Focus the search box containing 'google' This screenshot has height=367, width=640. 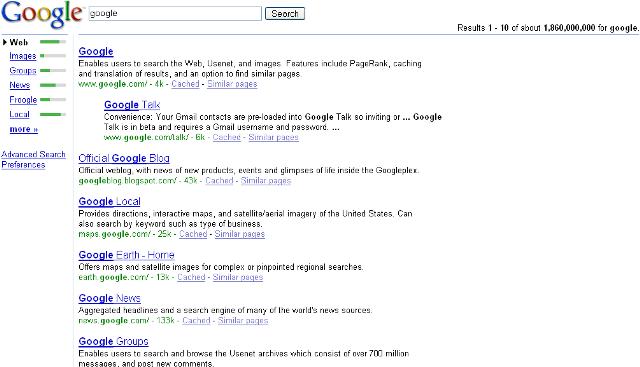click(x=175, y=13)
